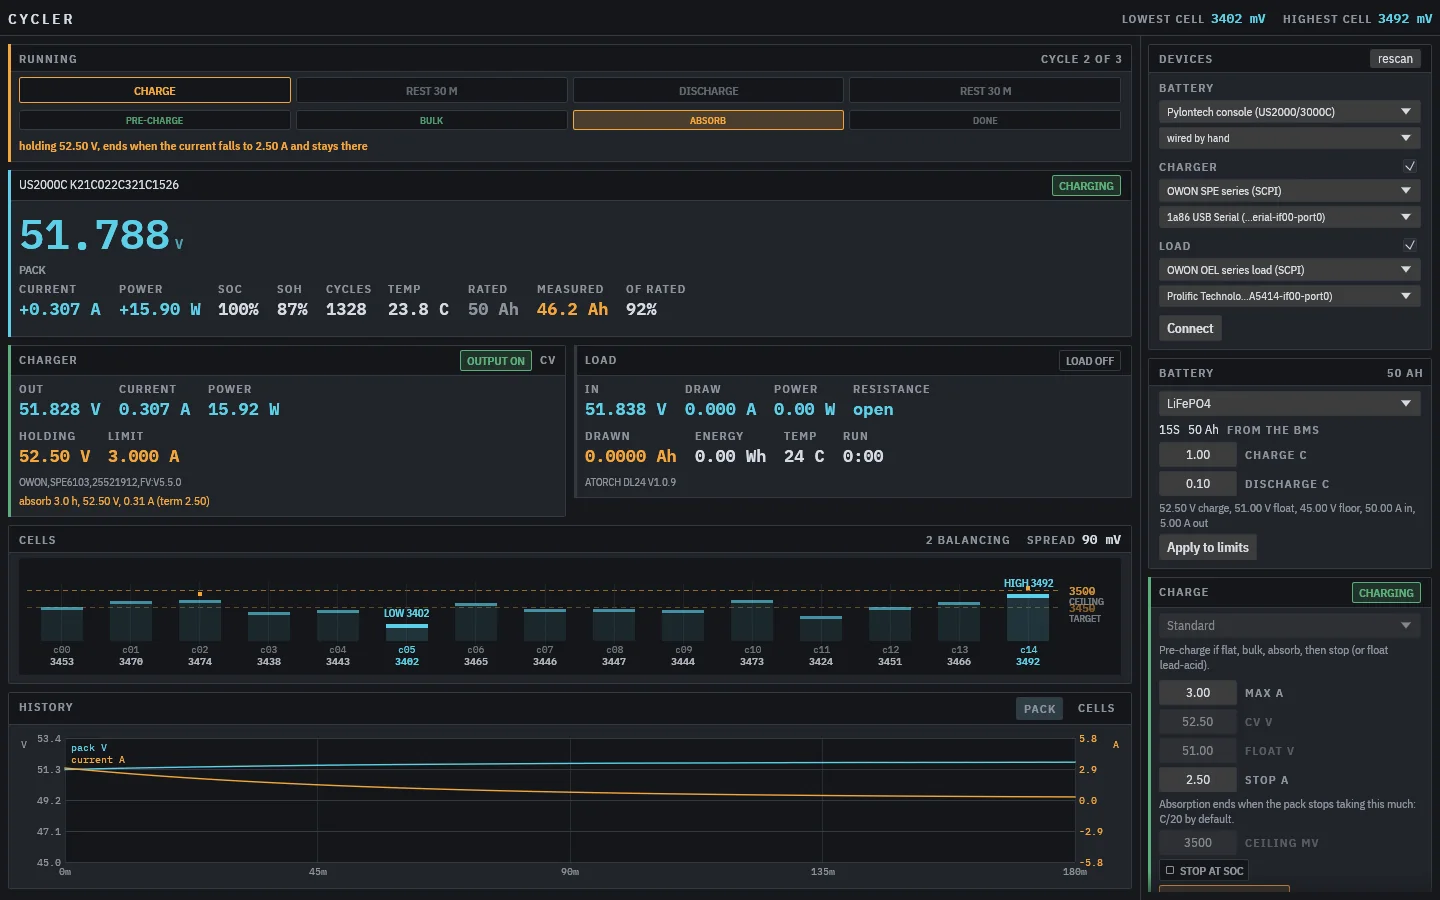Select the CHARGE step in the cycle sequence
1440x900 pixels.
coord(155,90)
